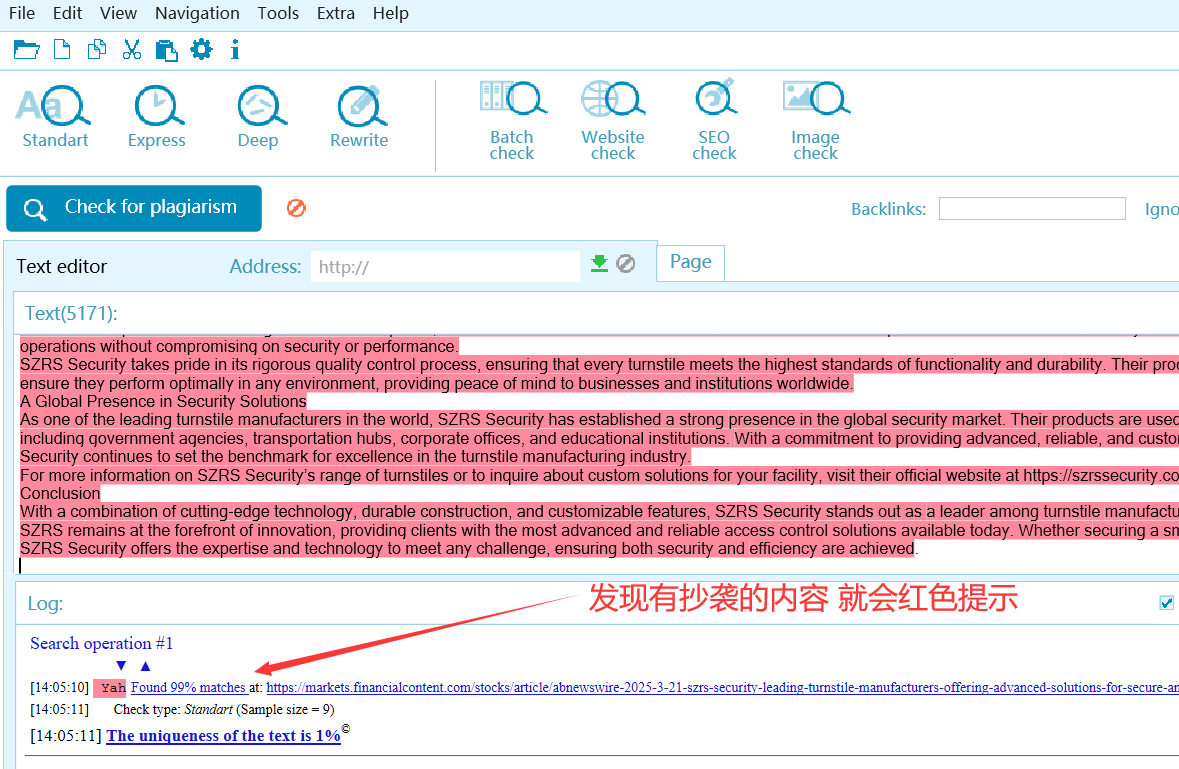Click the scissors cut icon
This screenshot has width=1179, height=769.
point(132,49)
